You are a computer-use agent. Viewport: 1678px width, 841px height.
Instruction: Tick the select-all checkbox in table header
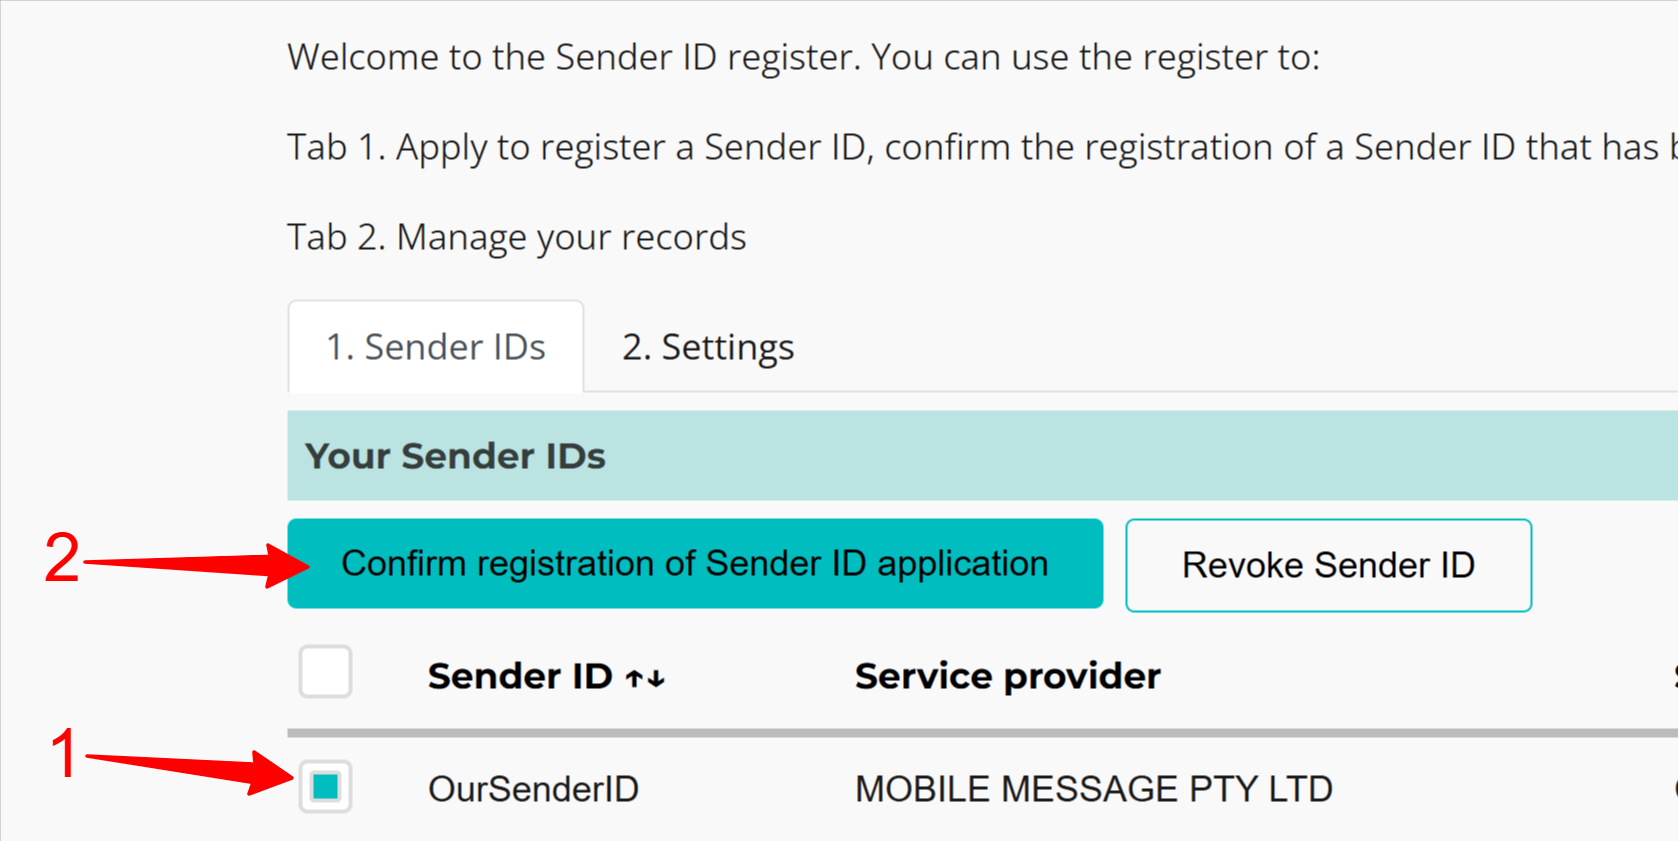point(325,671)
